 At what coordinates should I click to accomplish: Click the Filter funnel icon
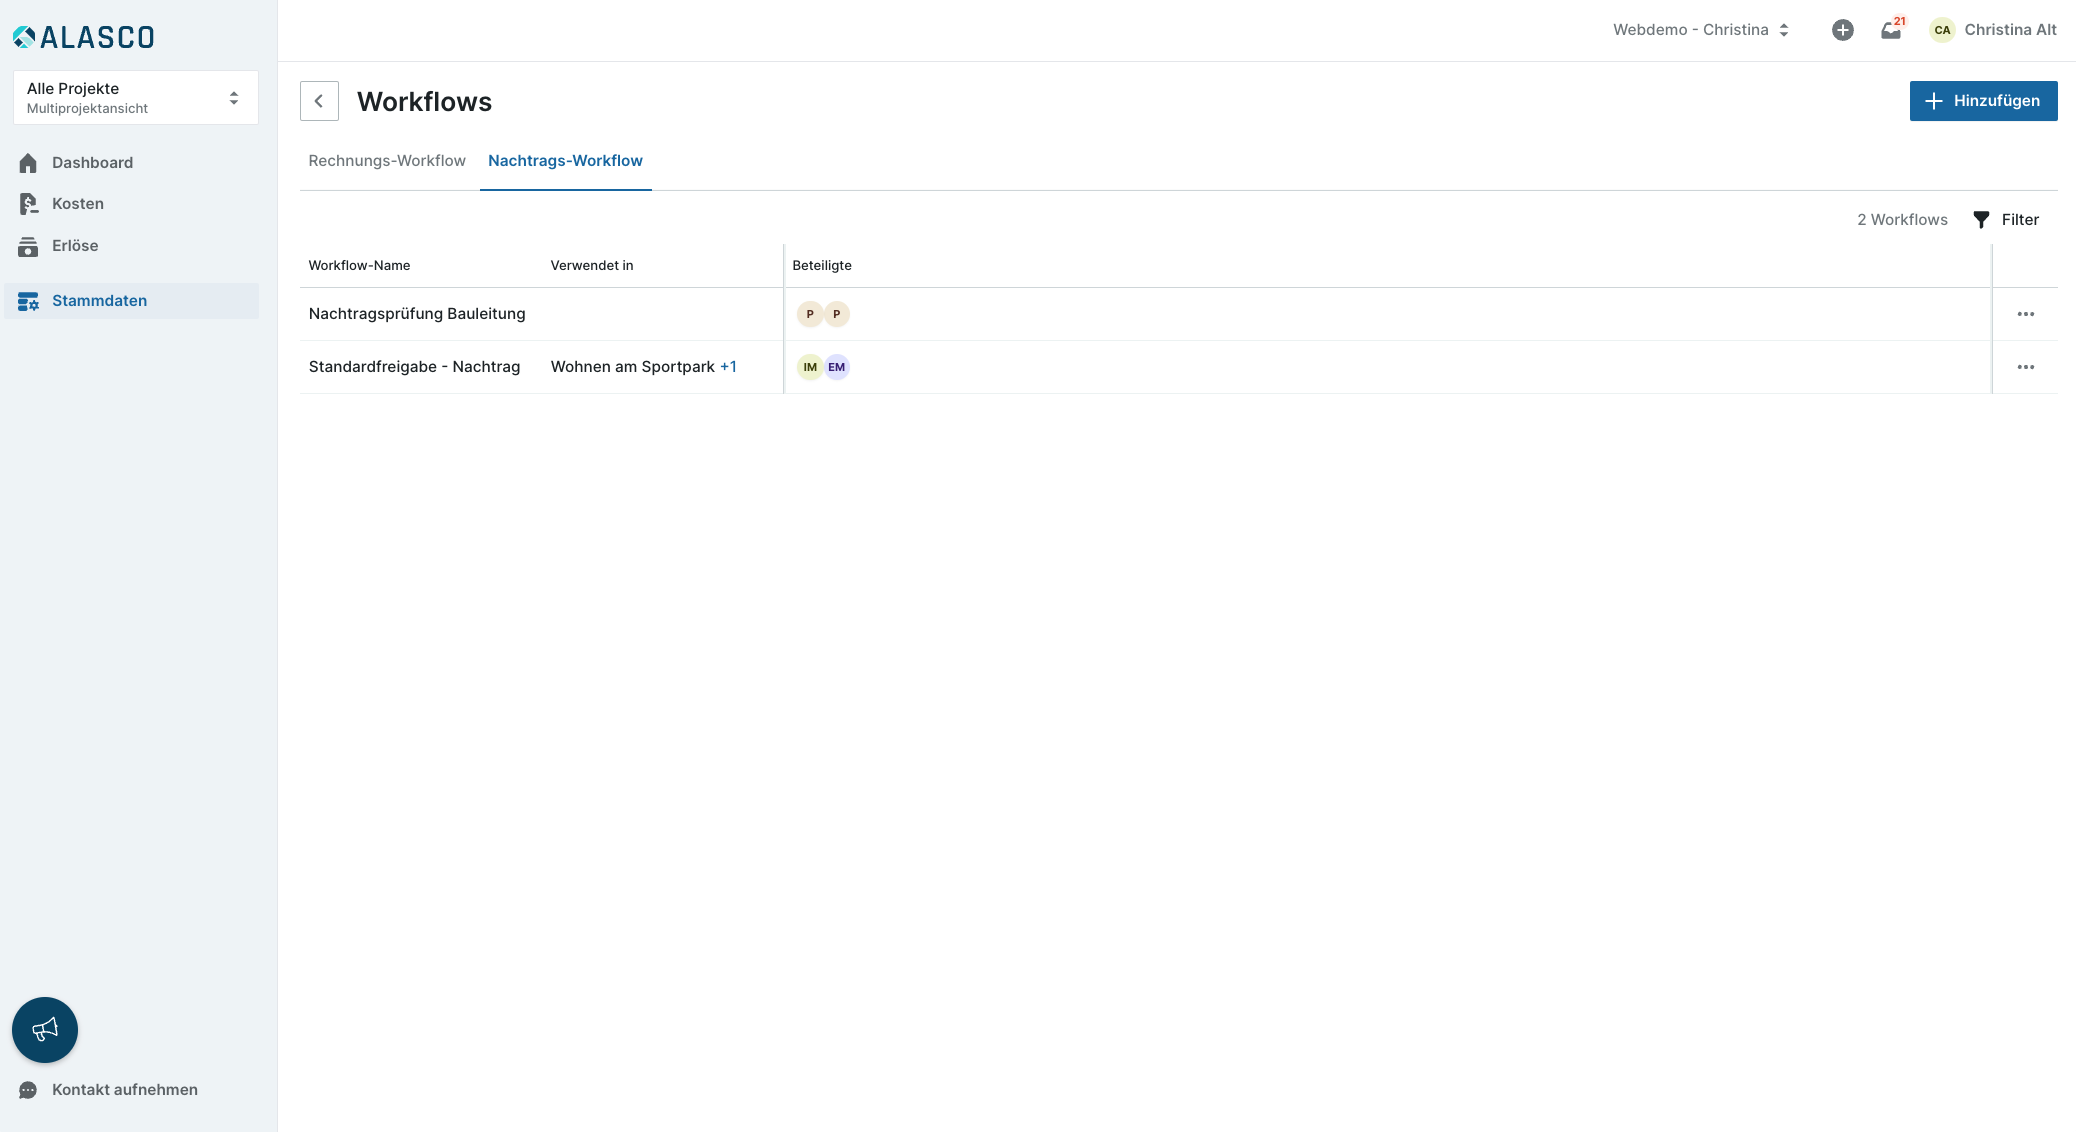tap(1981, 220)
